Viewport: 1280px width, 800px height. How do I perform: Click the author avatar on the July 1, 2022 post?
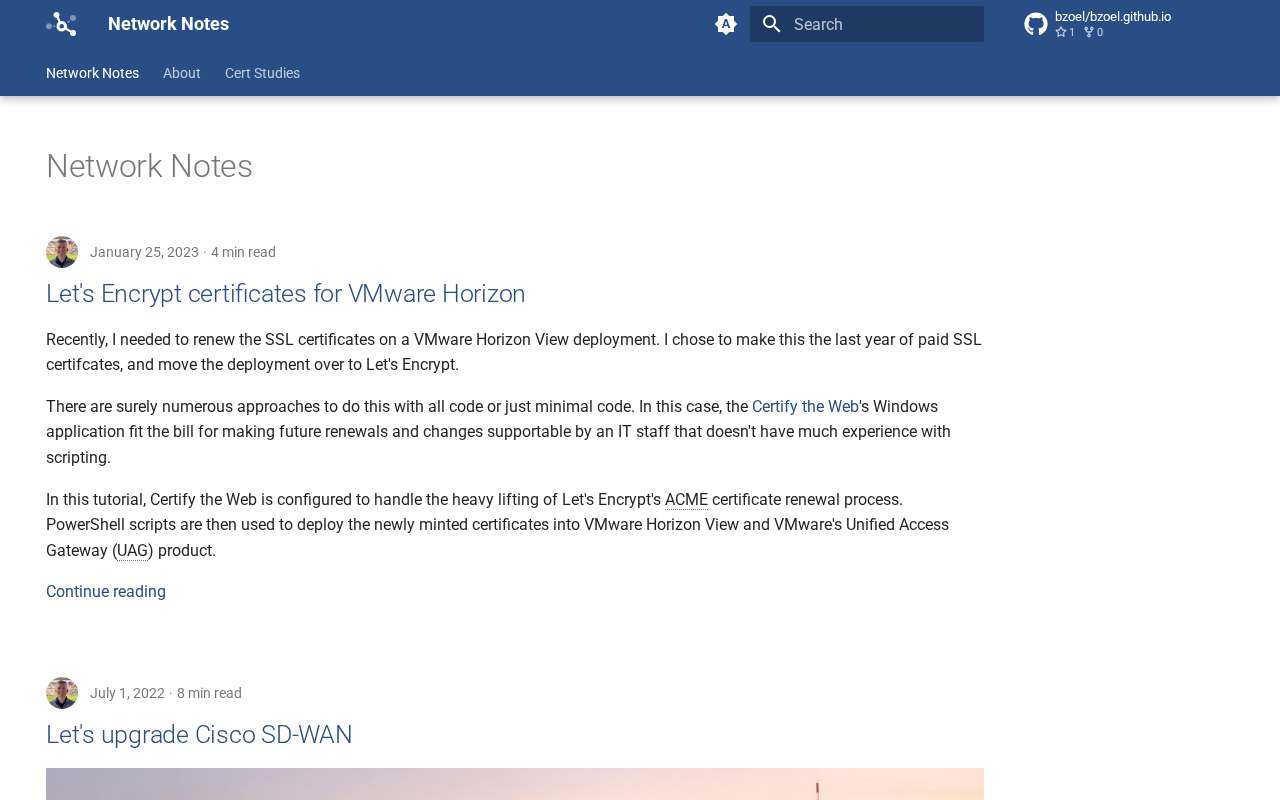[x=62, y=693]
